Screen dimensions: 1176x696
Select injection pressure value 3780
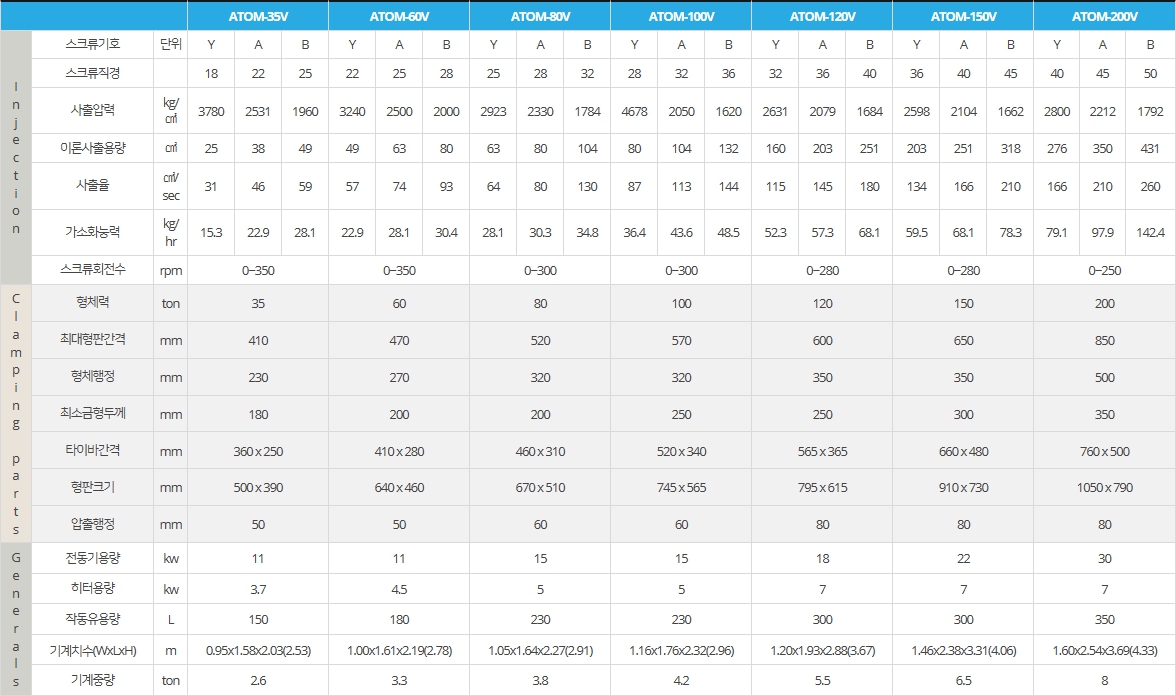pyautogui.click(x=212, y=111)
